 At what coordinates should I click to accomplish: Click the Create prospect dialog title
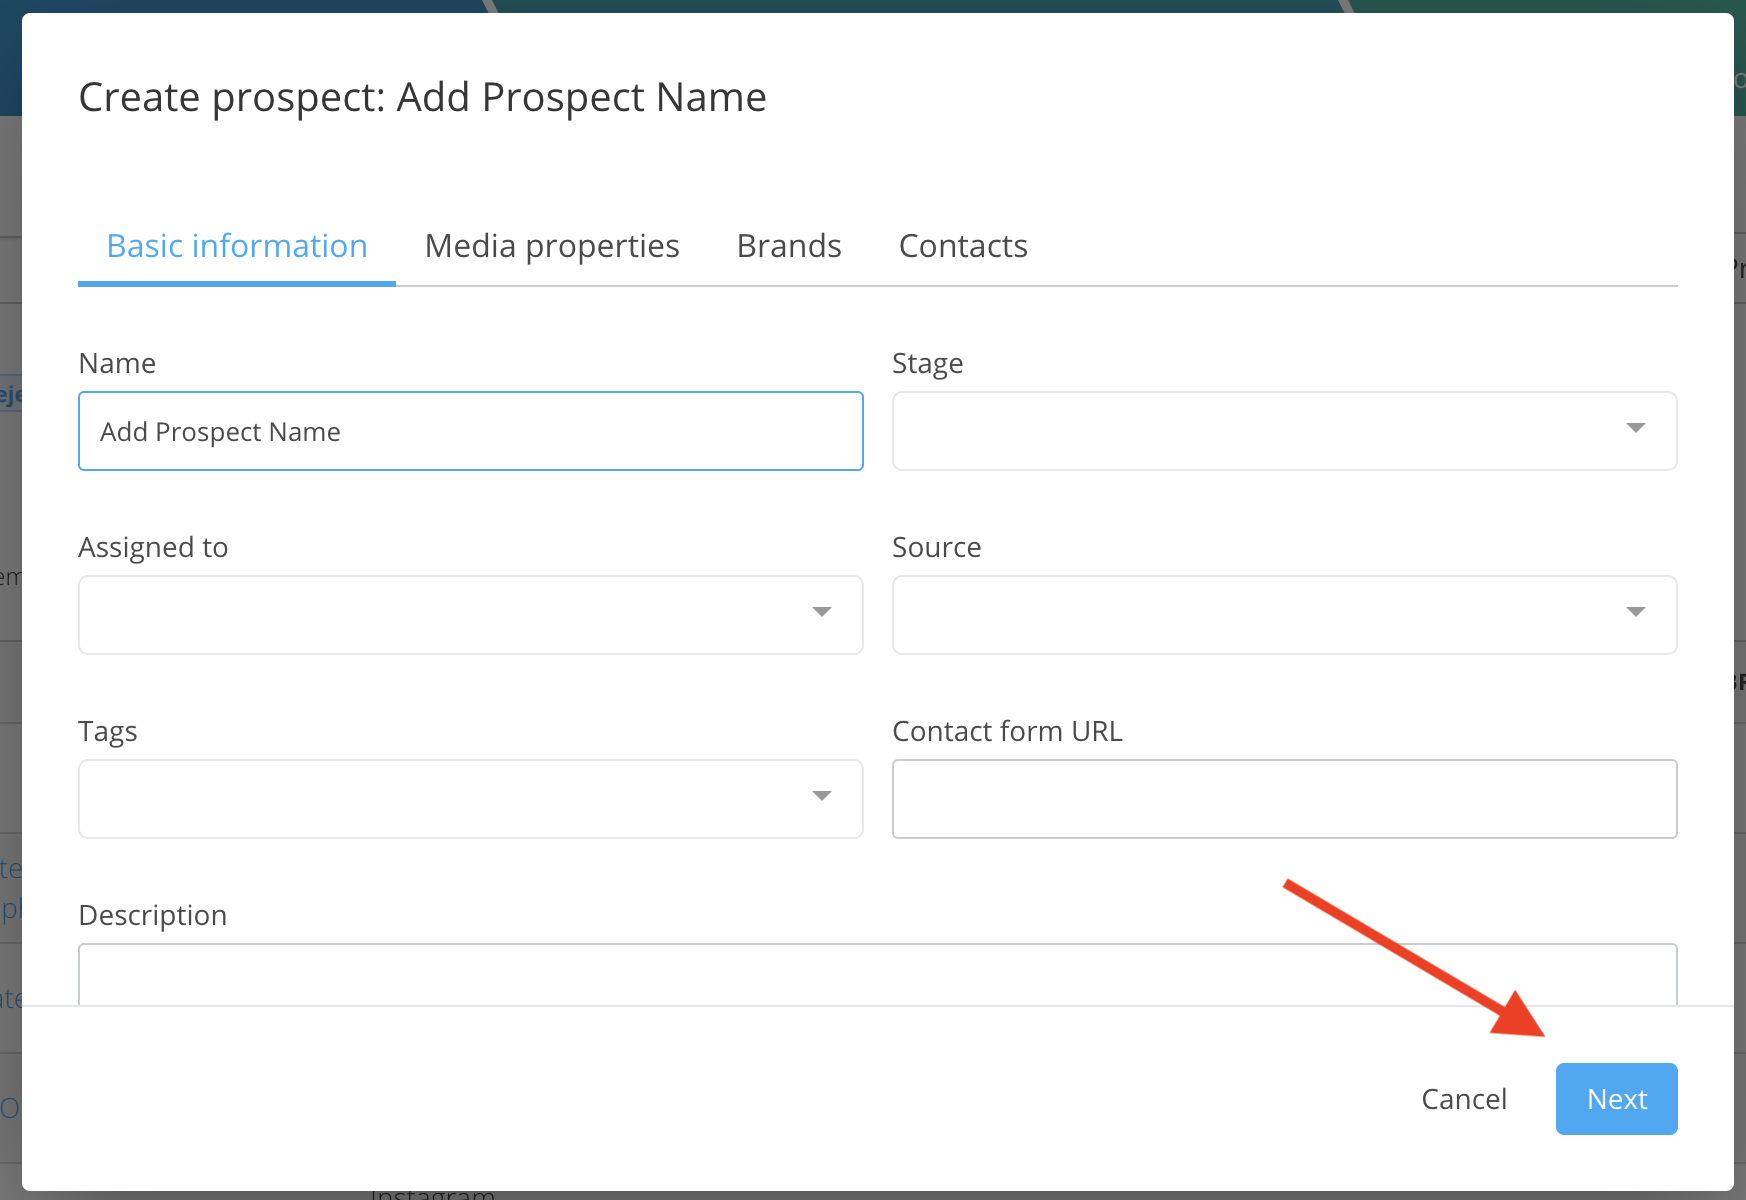(422, 98)
